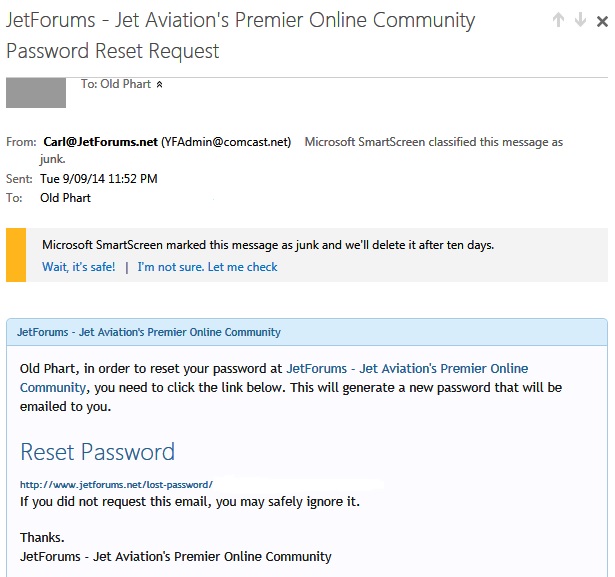The image size is (615, 577).
Task: Click 'I'm not sure. Let me check'
Action: pyautogui.click(x=207, y=267)
